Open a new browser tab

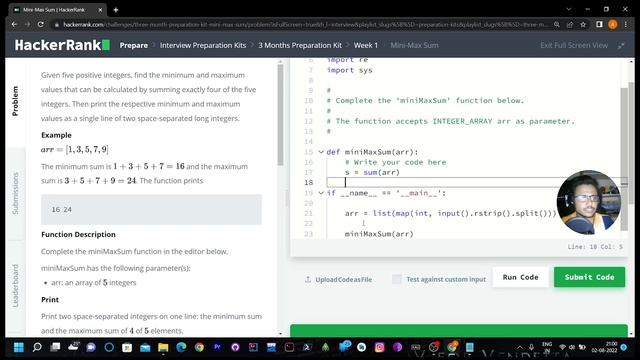coord(116,9)
